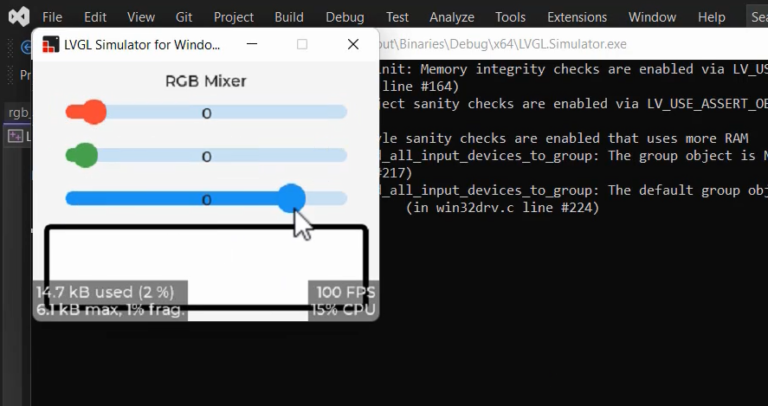768x406 pixels.
Task: Click the Visual Studio logo icon
Action: (19, 17)
